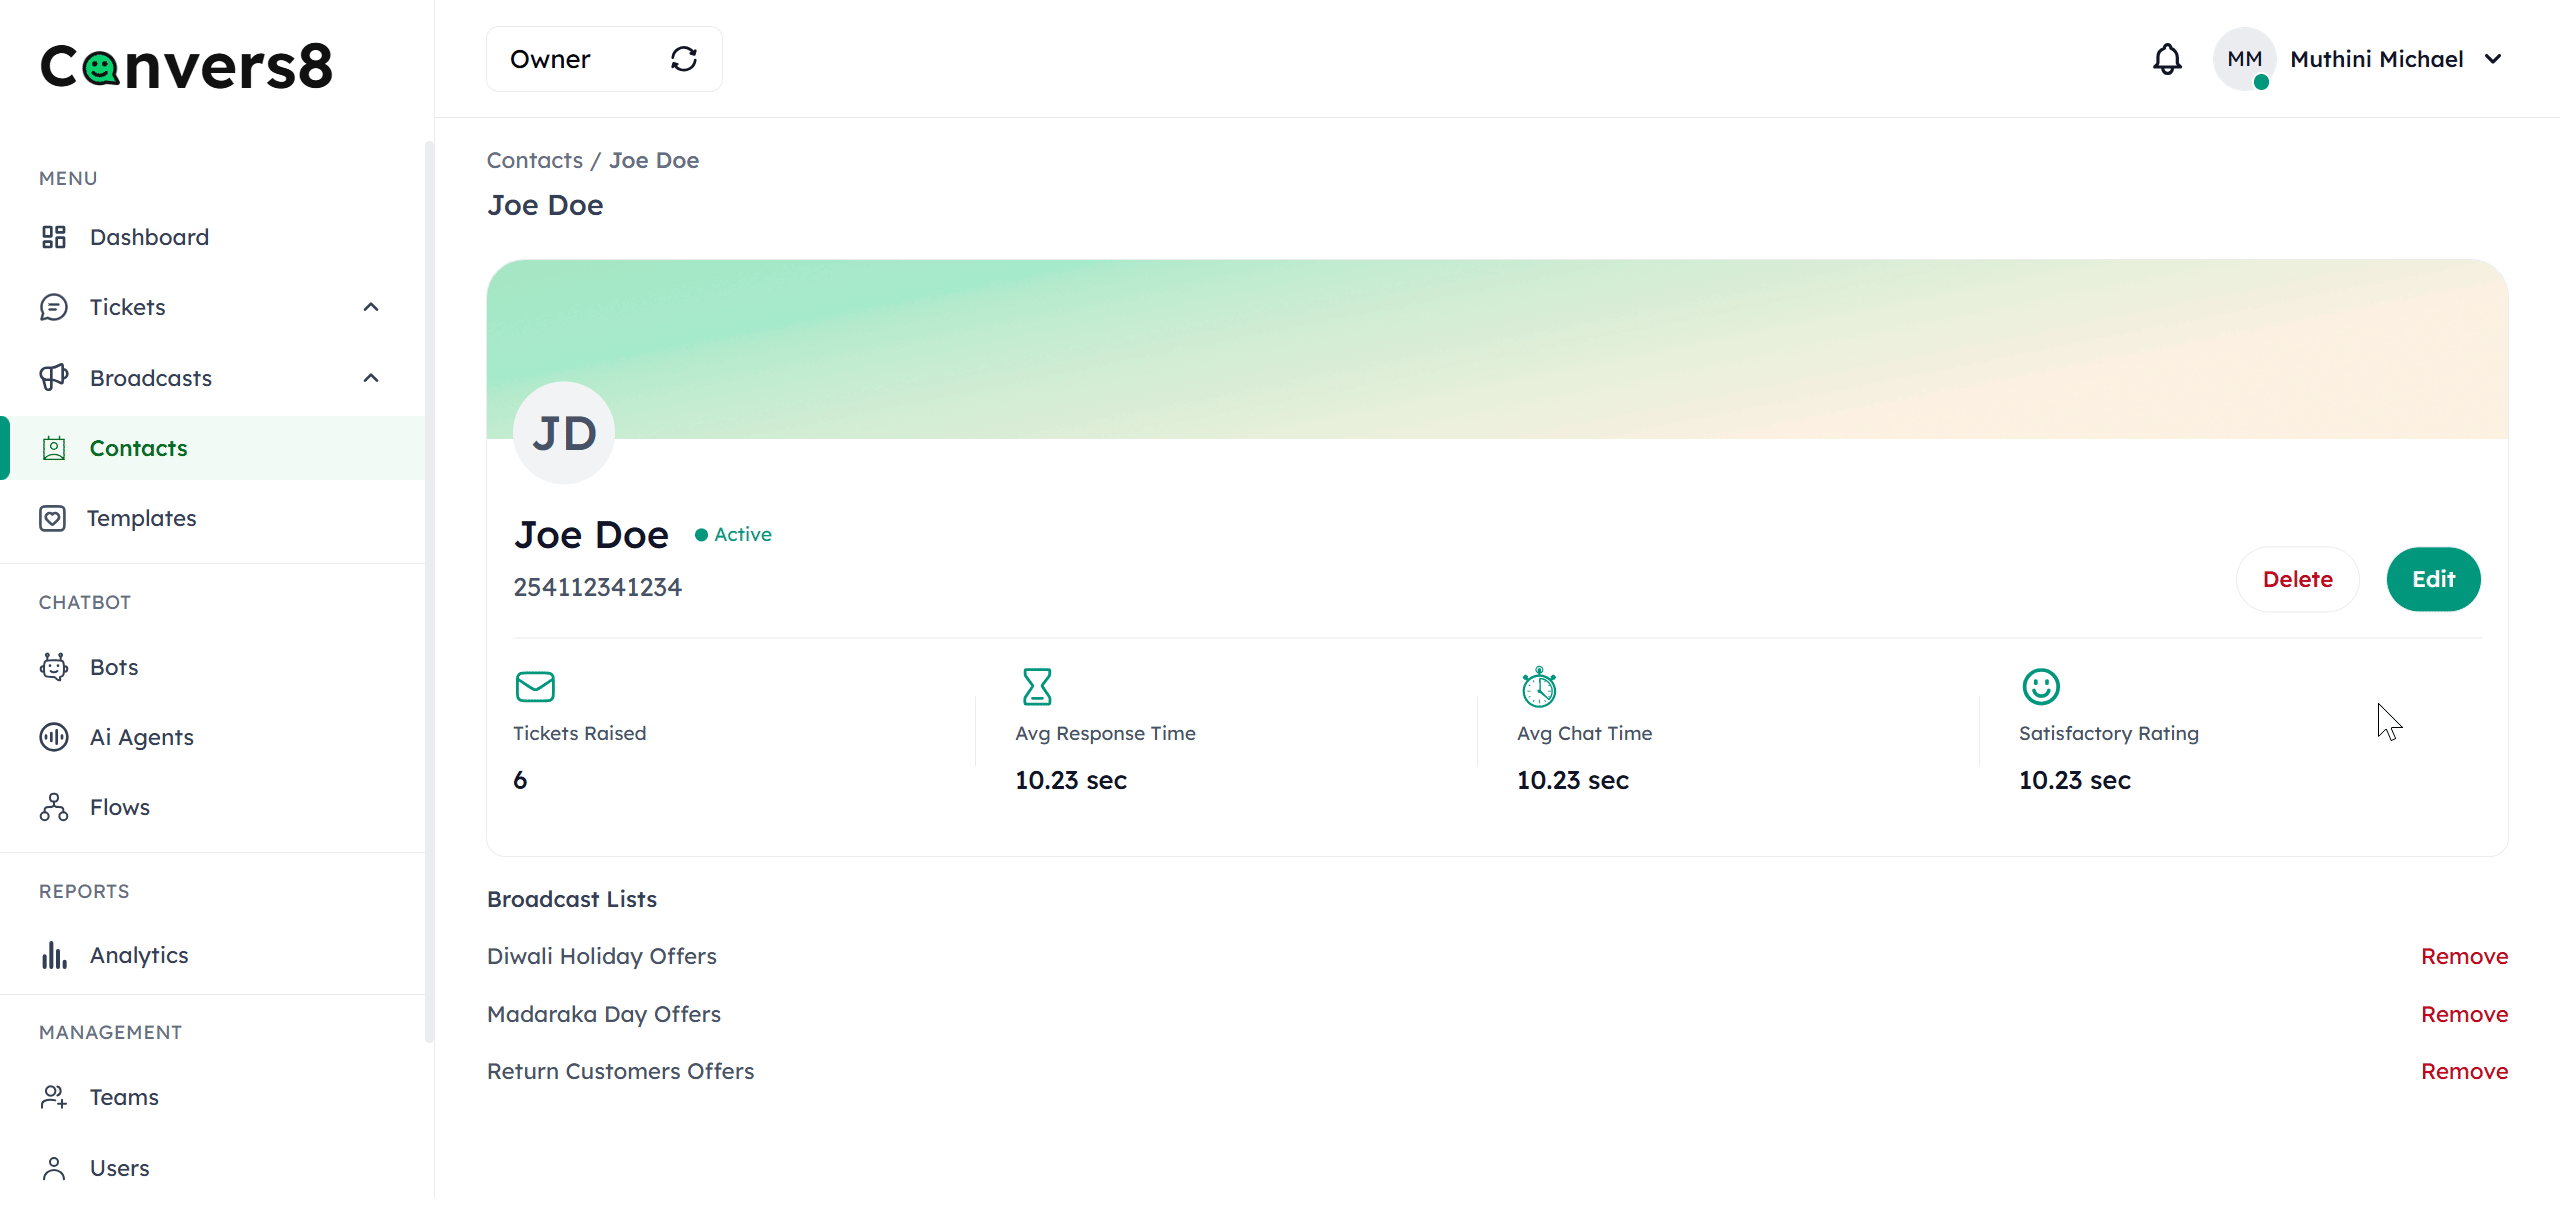Click the Dashboard grid icon

[54, 237]
